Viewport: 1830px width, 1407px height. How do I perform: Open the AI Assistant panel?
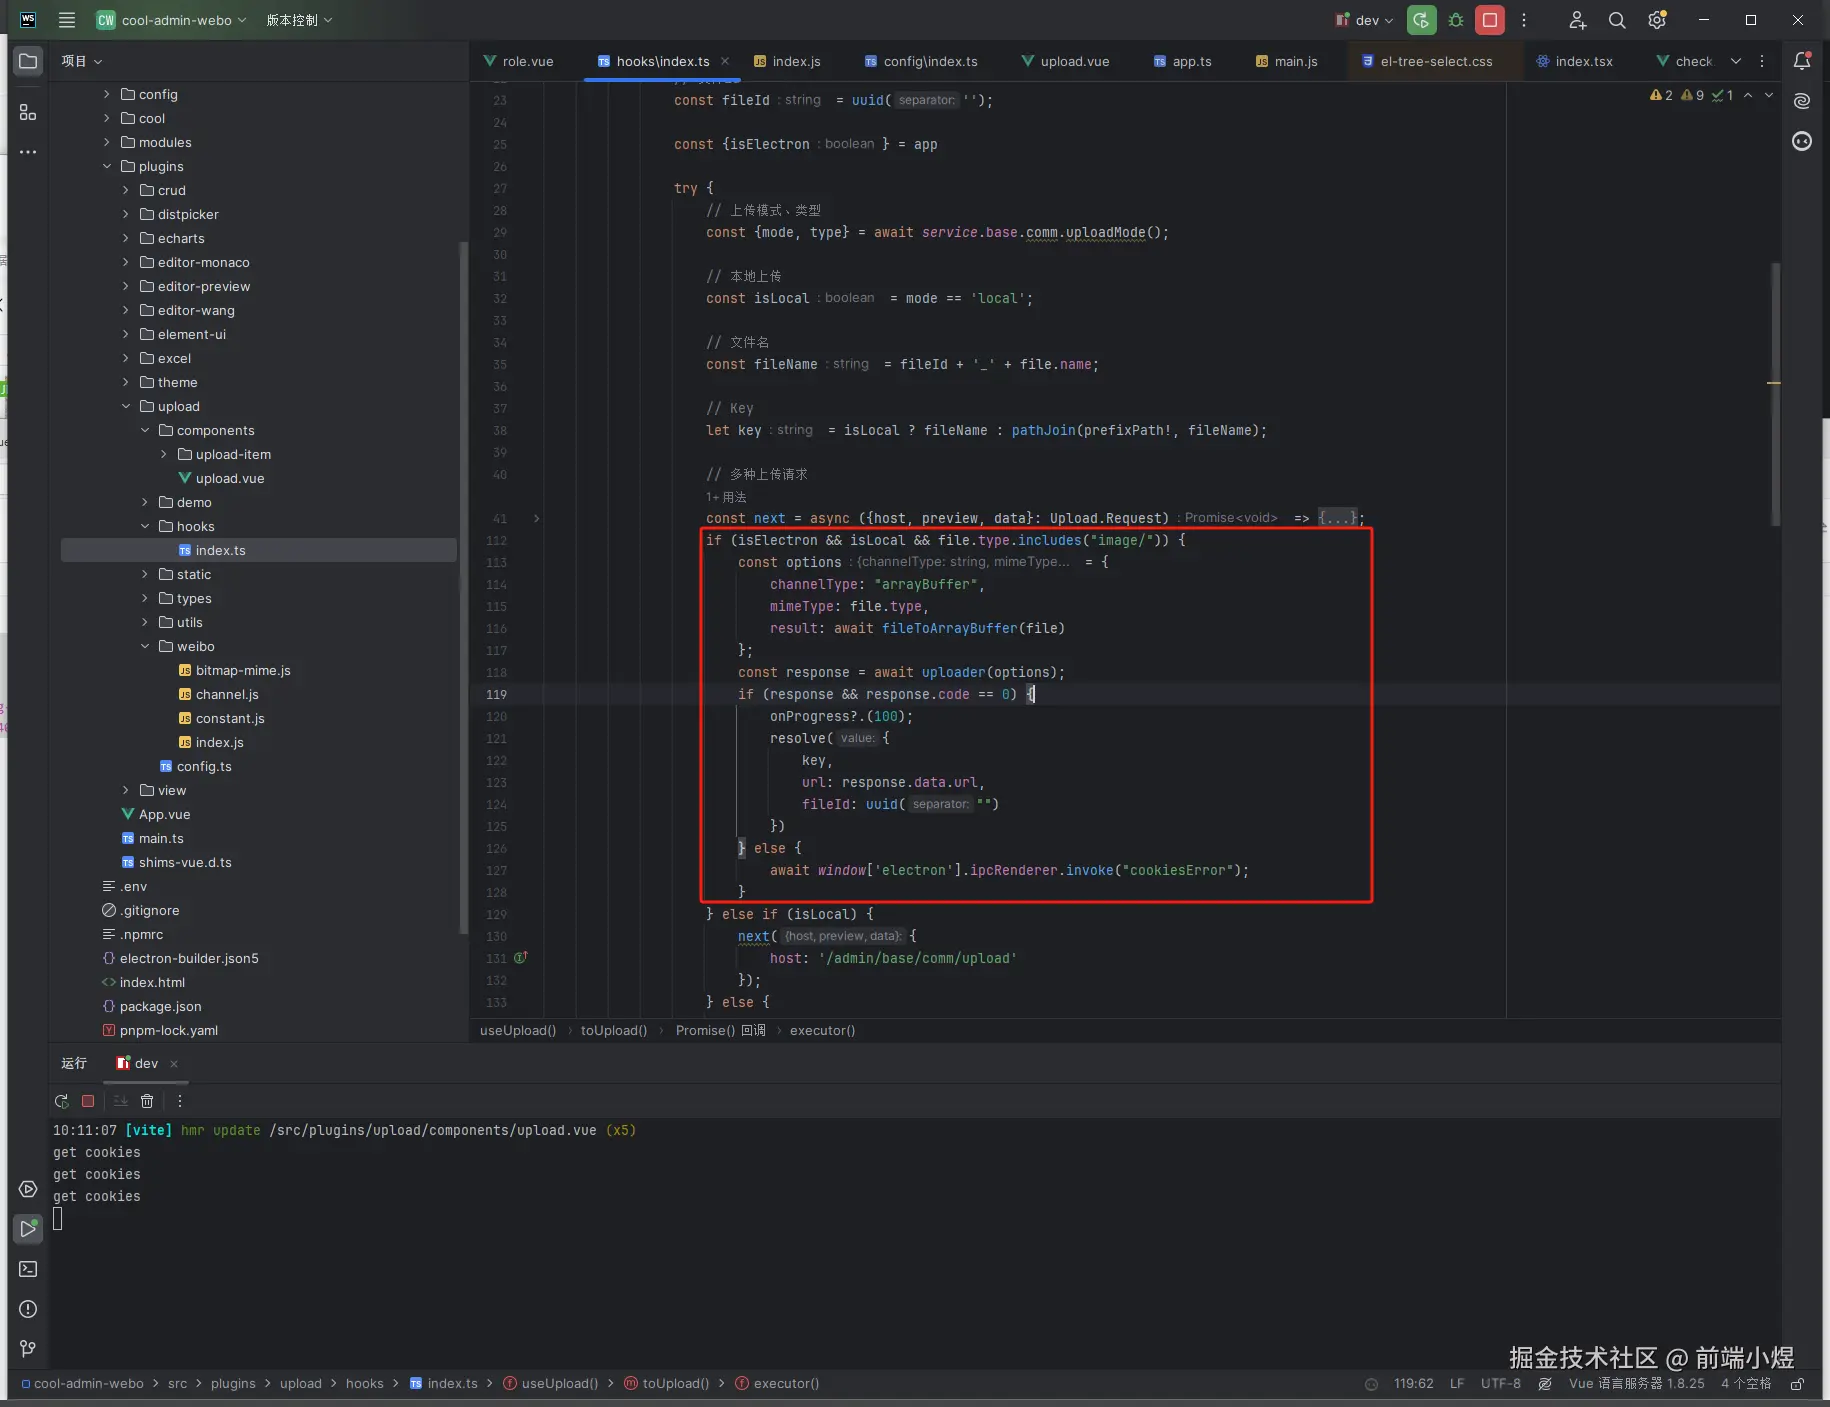coord(1802,101)
